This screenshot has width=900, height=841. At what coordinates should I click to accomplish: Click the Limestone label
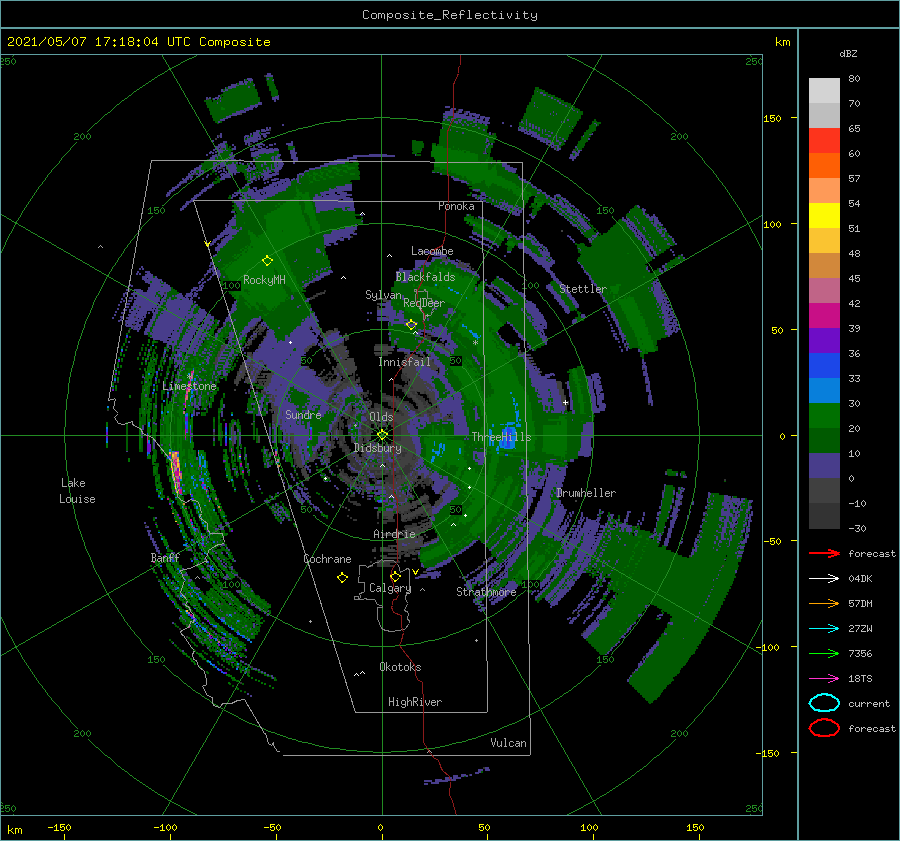coord(189,386)
